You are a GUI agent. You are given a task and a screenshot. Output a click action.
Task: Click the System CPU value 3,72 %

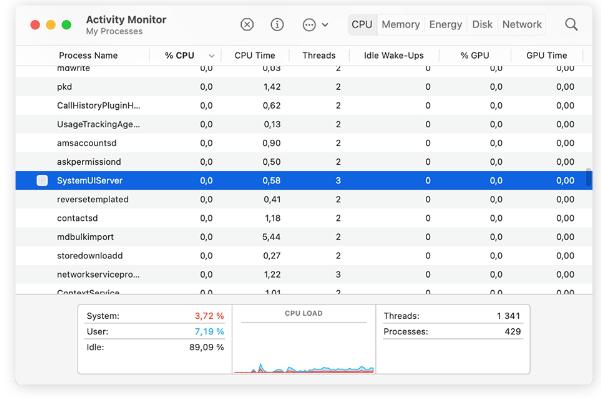tap(209, 316)
